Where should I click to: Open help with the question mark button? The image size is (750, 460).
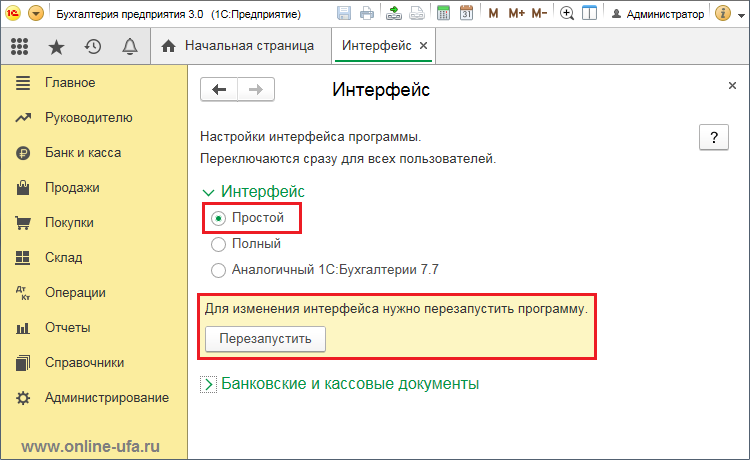[714, 137]
